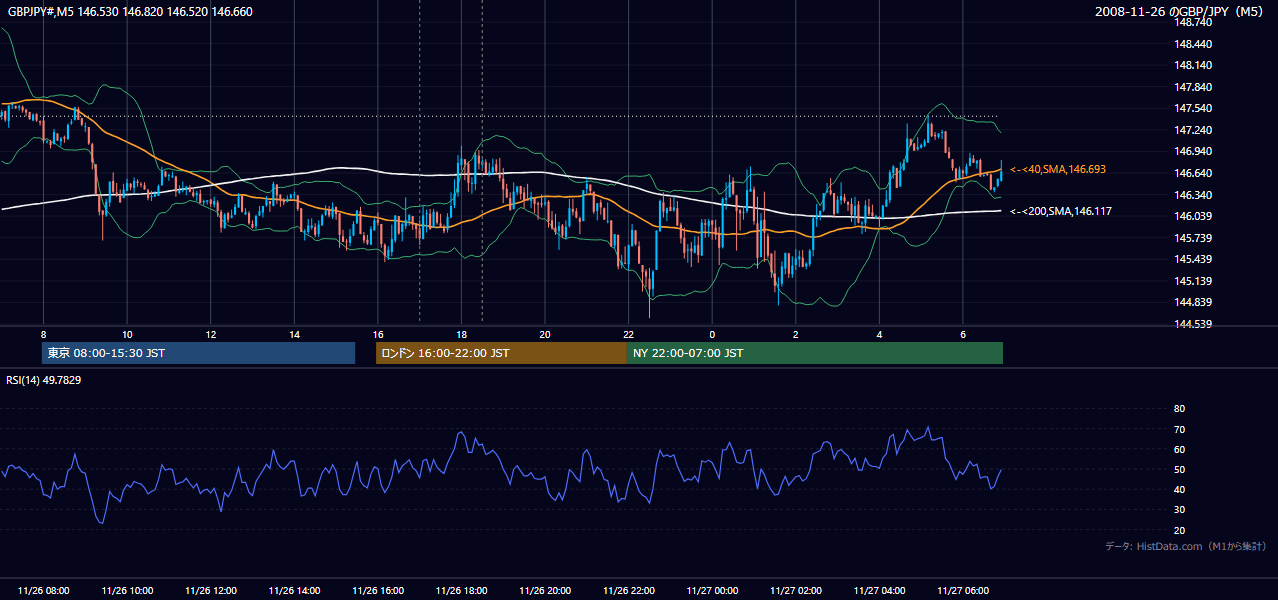Click the 147.240 price axis label
This screenshot has width=1278, height=600.
(1191, 130)
